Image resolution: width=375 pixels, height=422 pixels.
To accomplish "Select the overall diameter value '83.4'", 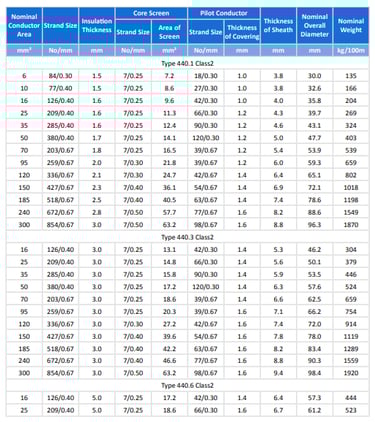I will coord(314,349).
